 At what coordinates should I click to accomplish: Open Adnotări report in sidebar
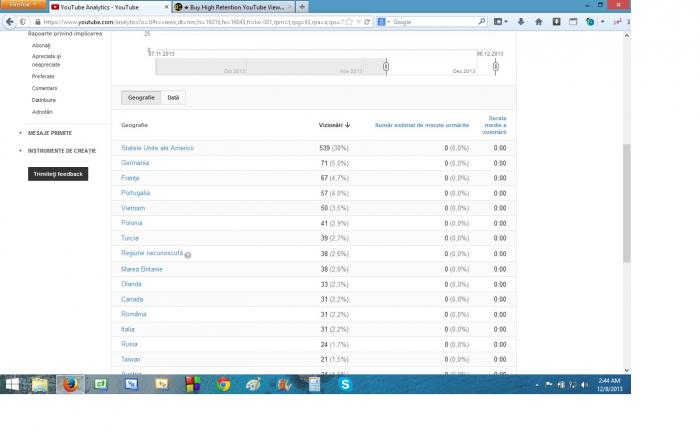tap(42, 112)
